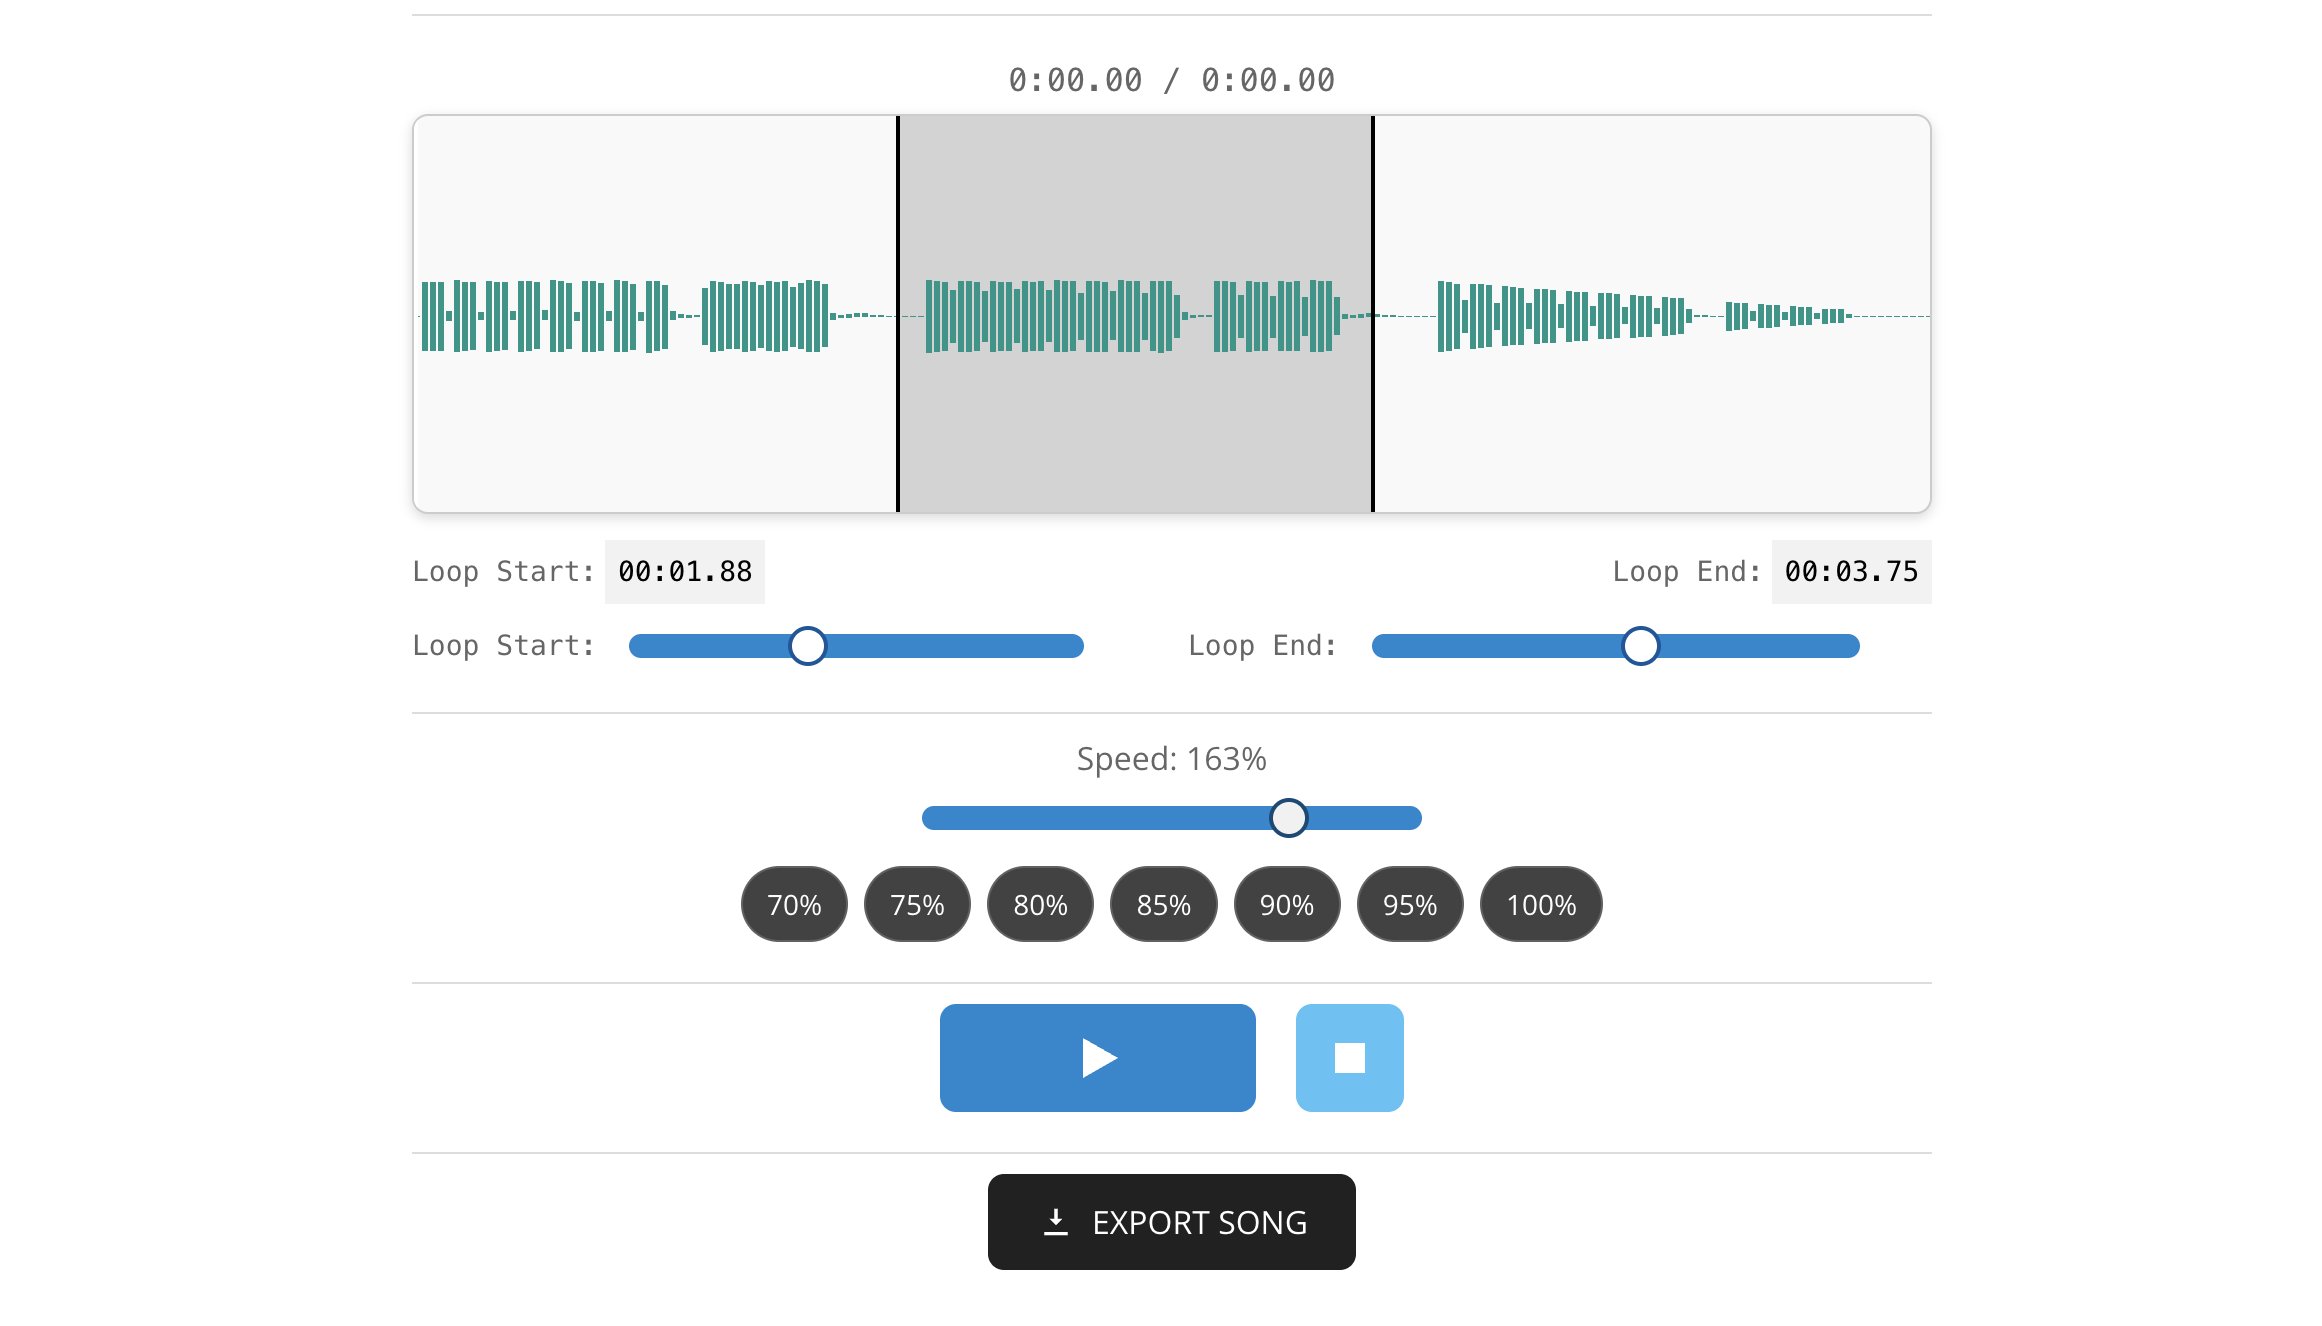Click the white square stop icon

[x=1349, y=1057]
